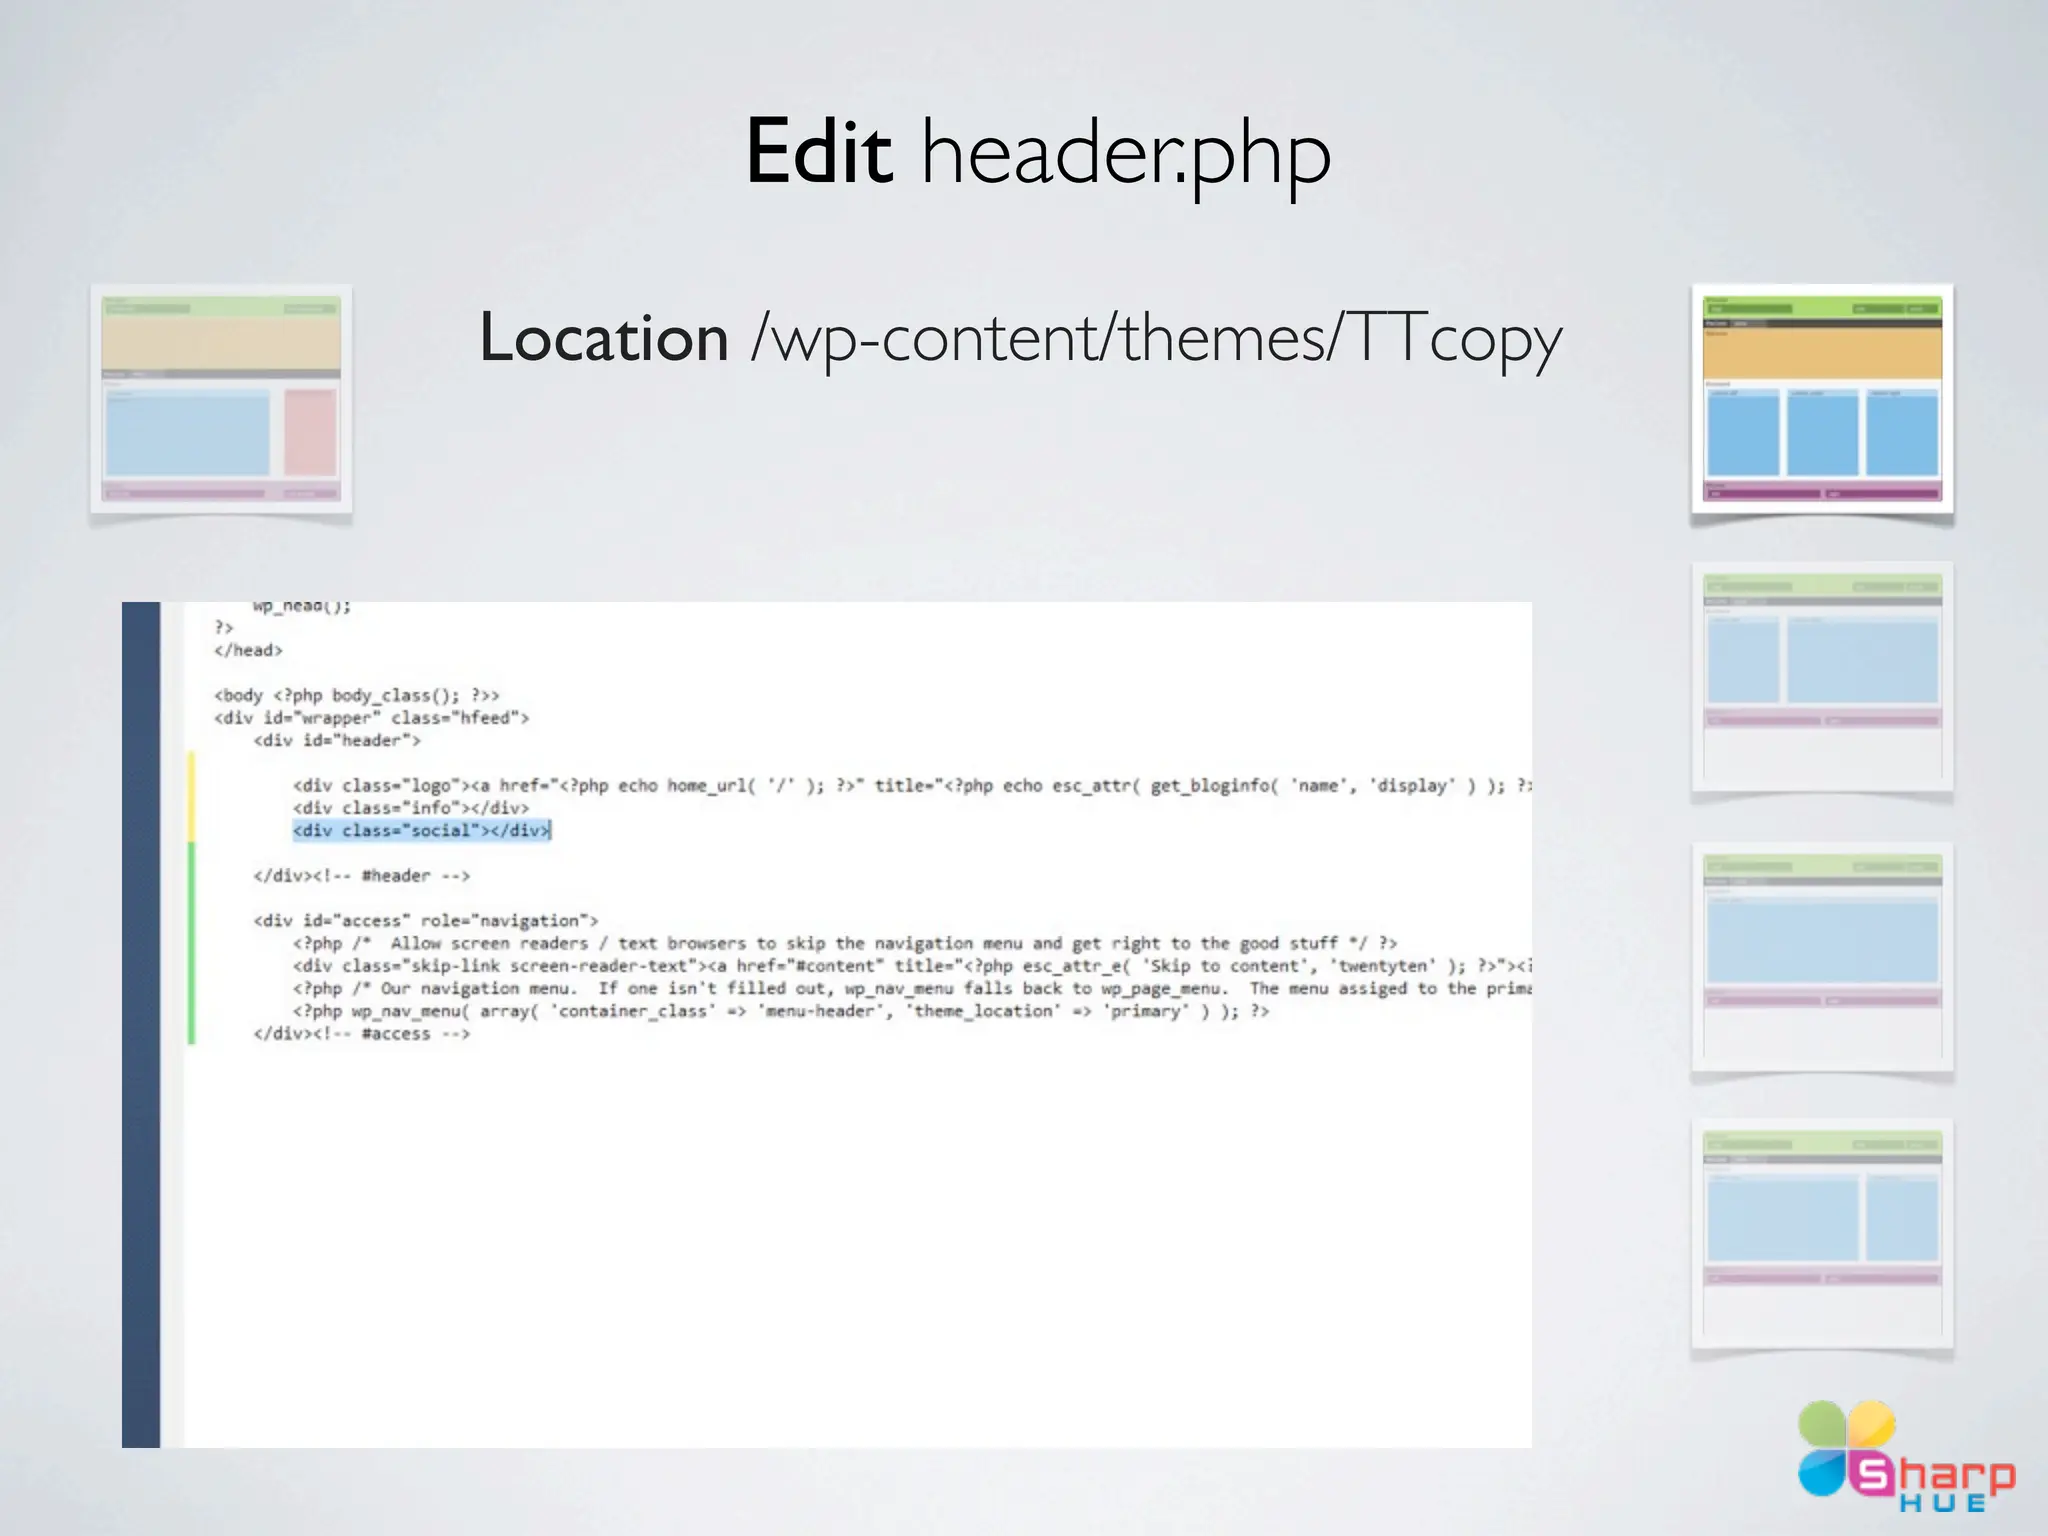This screenshot has width=2048, height=1536.
Task: Select the faded thumbnail with narrow right column
Action: coord(1822,1235)
